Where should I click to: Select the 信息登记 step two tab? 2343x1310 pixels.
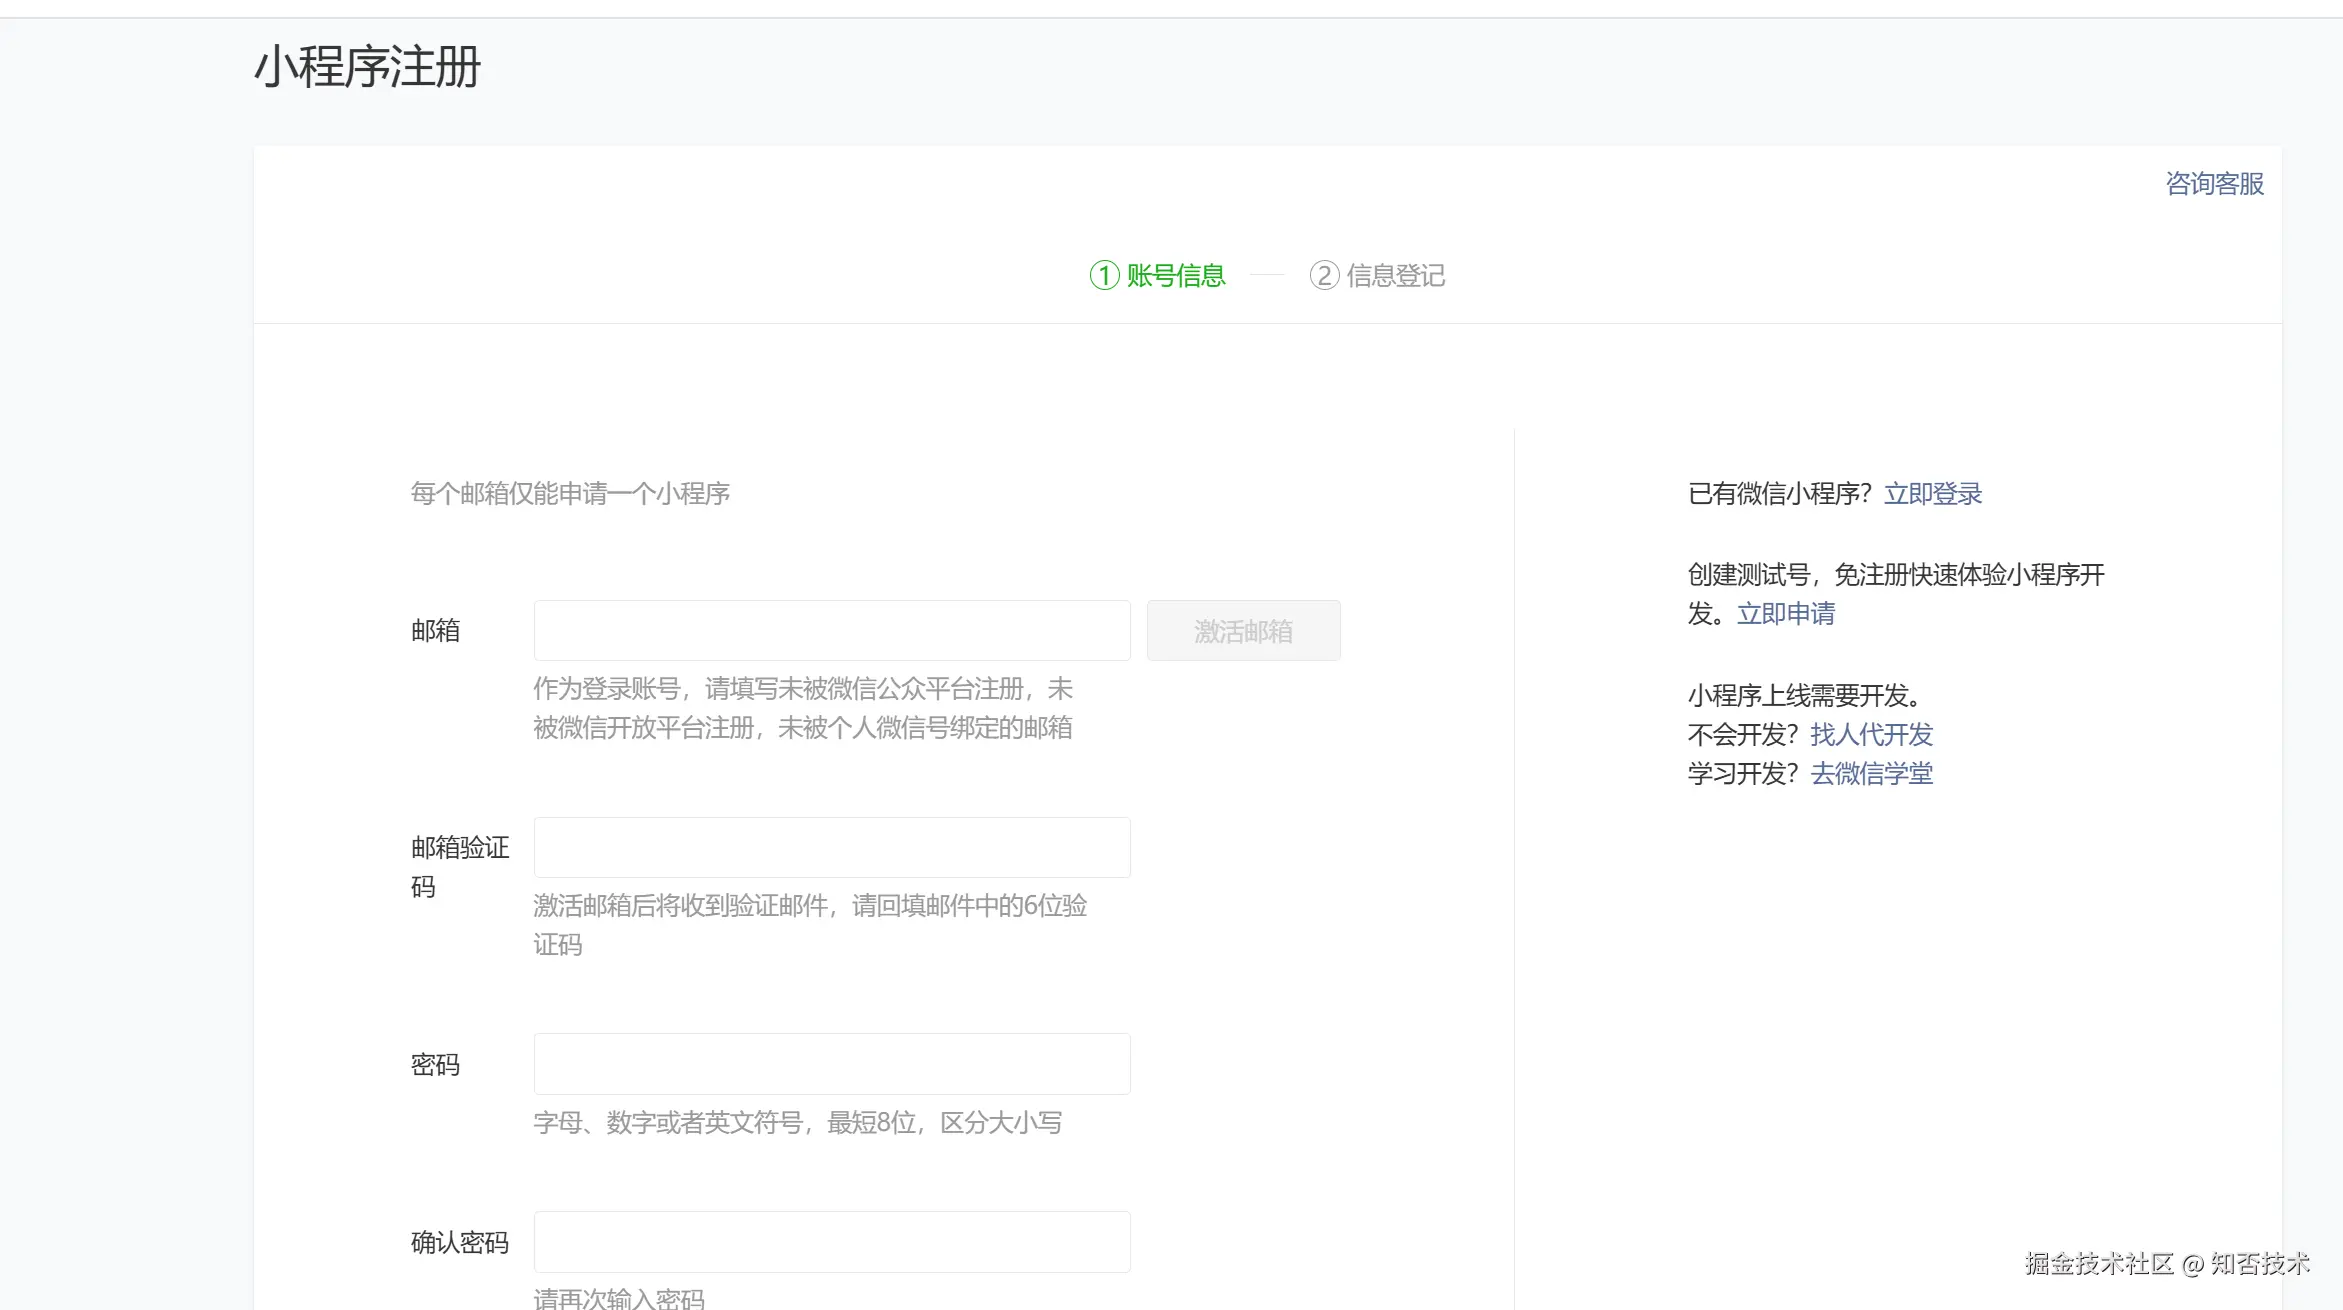point(1395,276)
